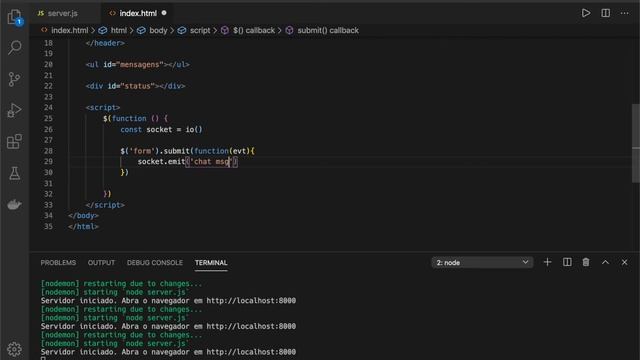640x360 pixels.
Task: Click index.html in the breadcrumb
Action: coord(69,30)
